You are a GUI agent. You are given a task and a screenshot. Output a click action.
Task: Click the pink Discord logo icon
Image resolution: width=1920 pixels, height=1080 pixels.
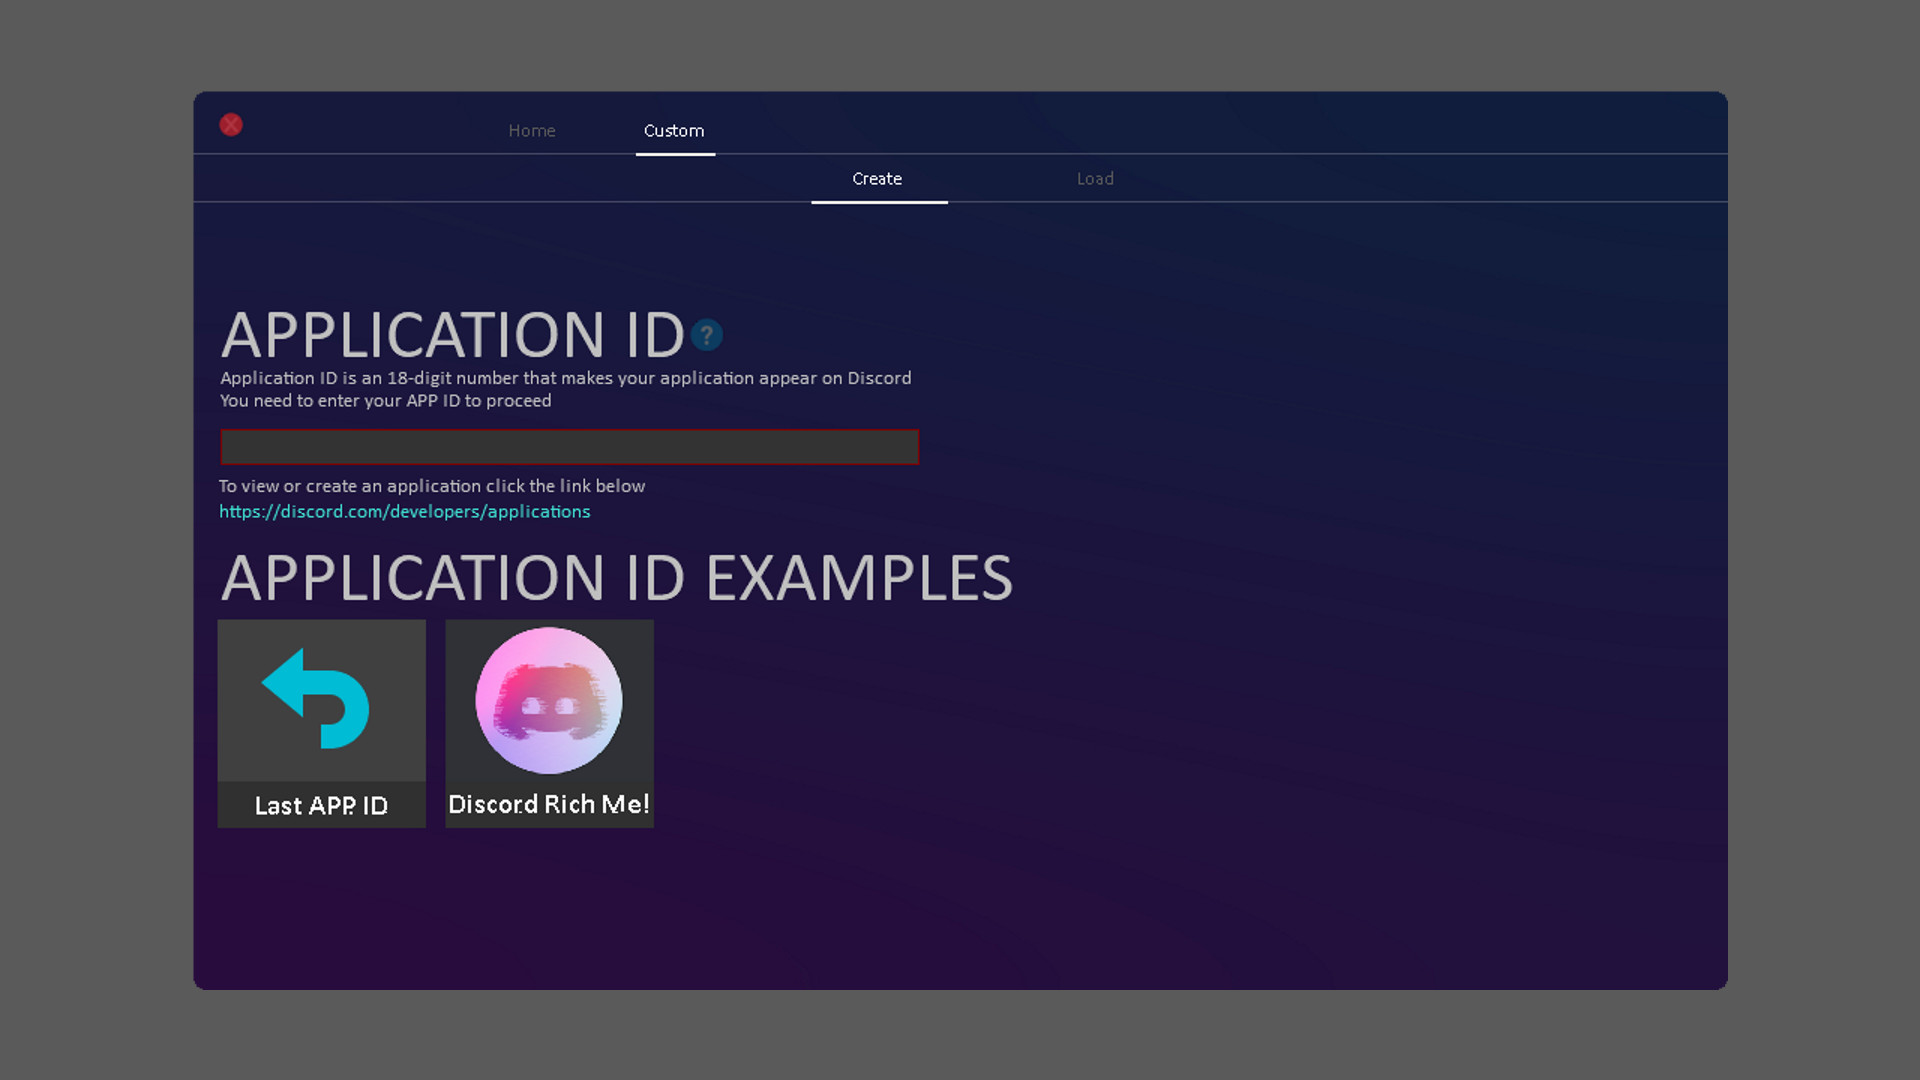[x=549, y=700]
